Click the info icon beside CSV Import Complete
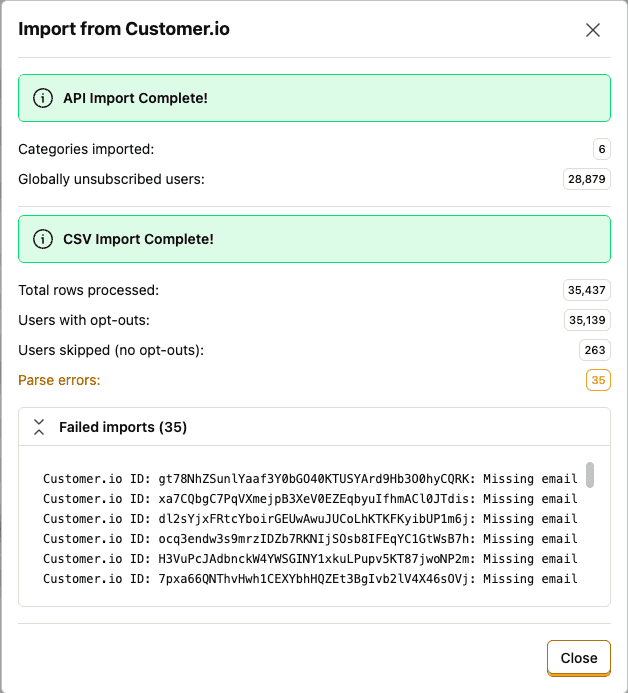The width and height of the screenshot is (628, 693). 43,239
